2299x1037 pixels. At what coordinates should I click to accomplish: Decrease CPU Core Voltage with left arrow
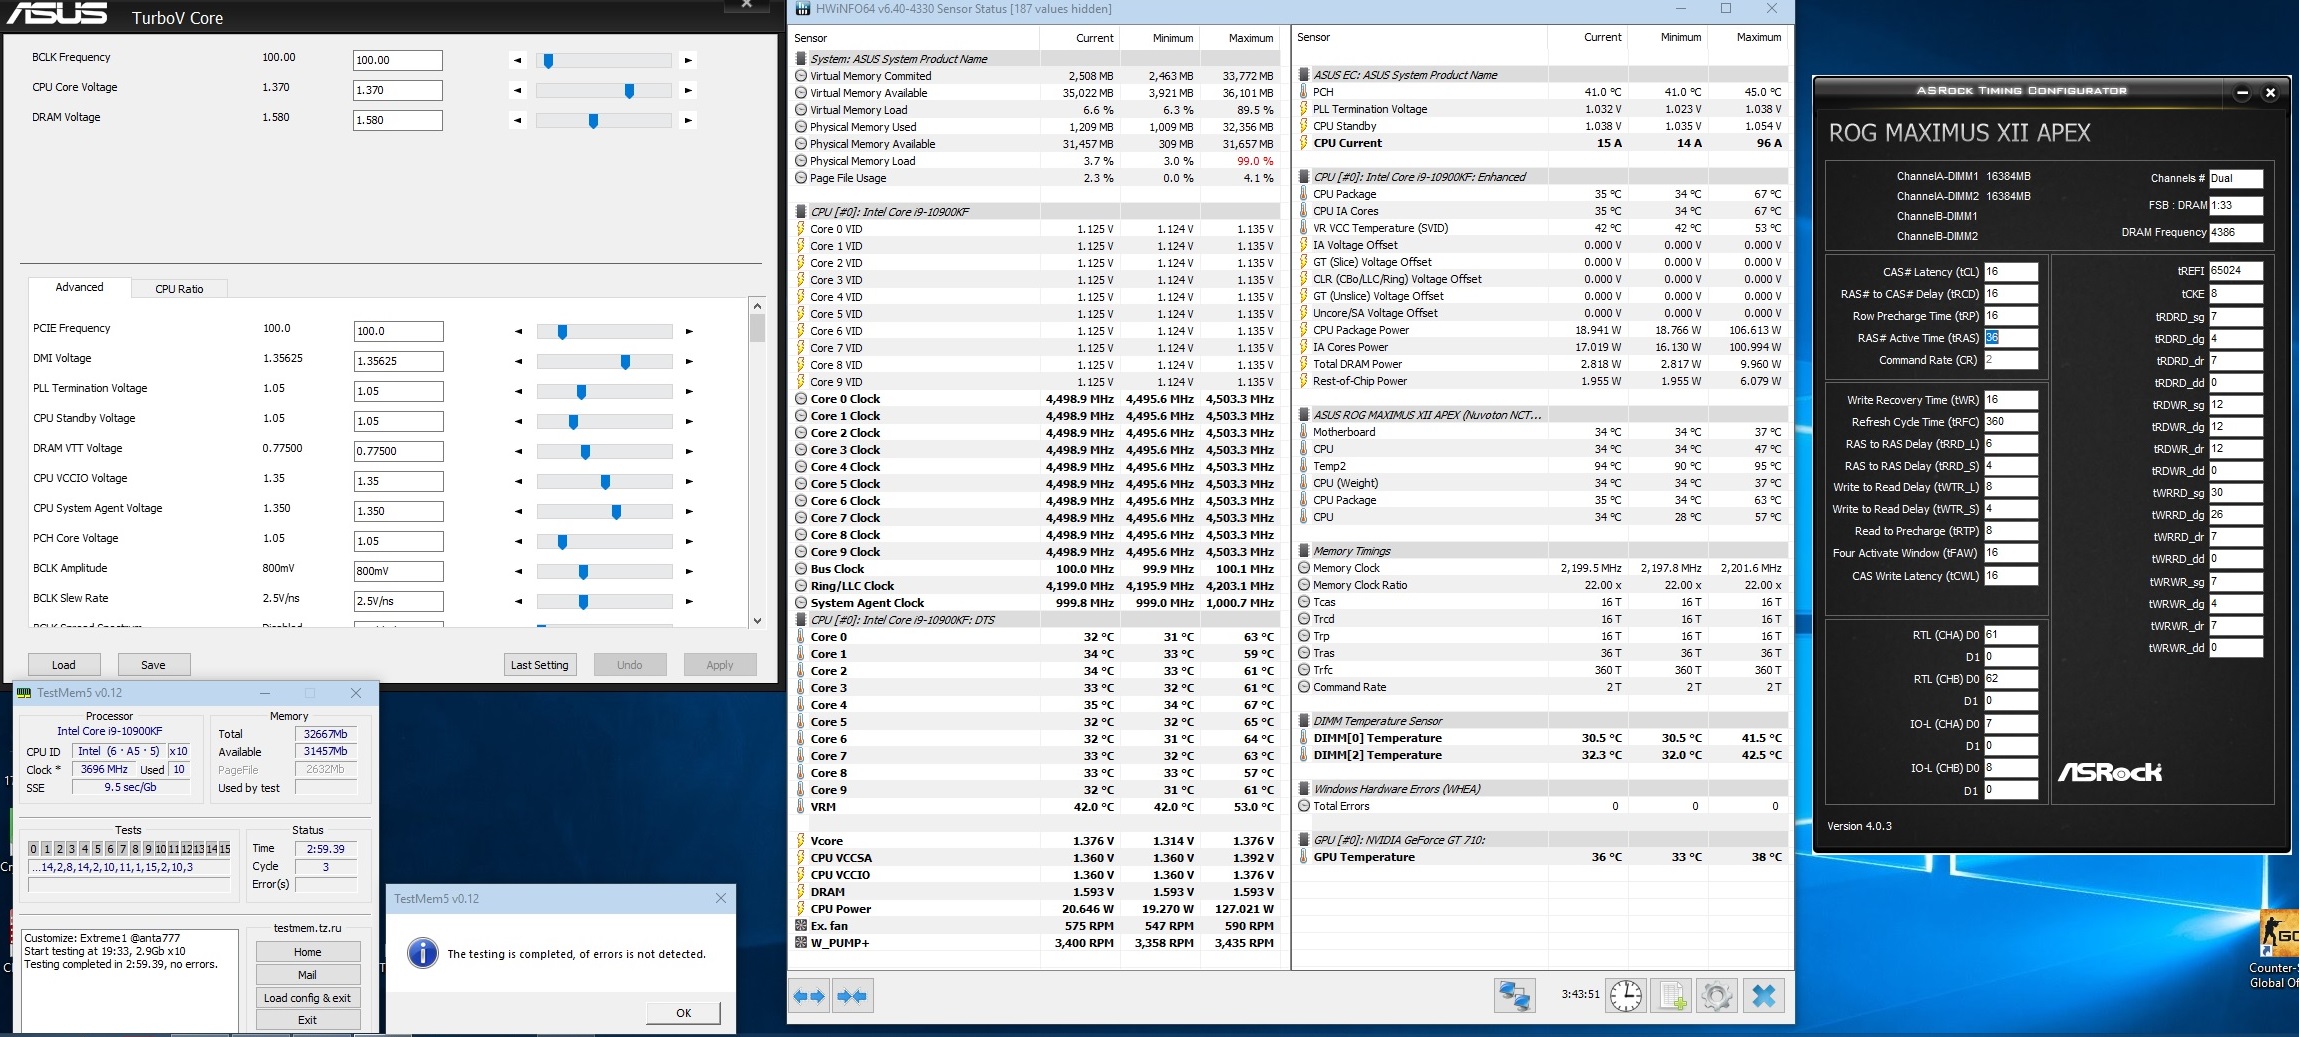click(517, 91)
